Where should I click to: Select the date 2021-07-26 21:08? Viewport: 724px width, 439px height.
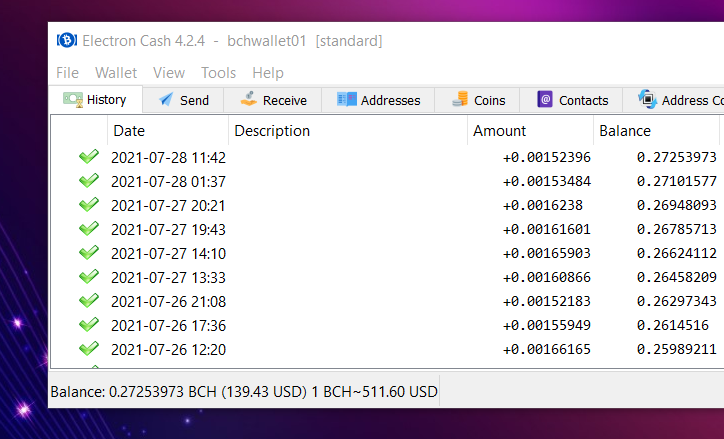tap(169, 302)
